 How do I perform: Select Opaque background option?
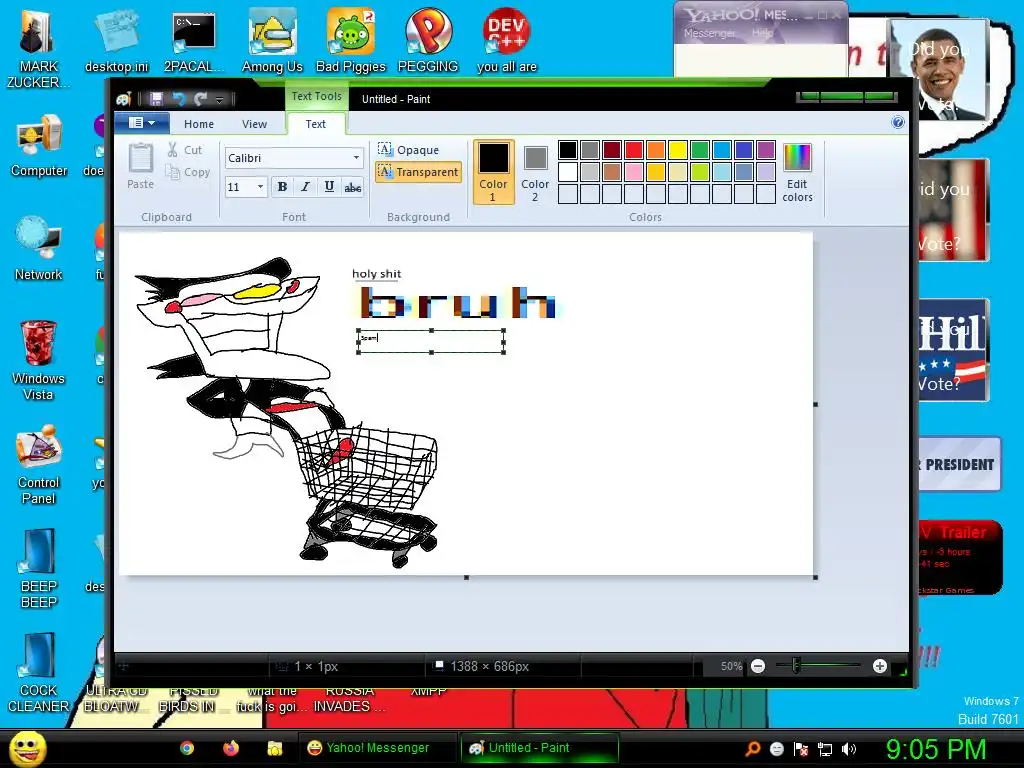coord(409,150)
